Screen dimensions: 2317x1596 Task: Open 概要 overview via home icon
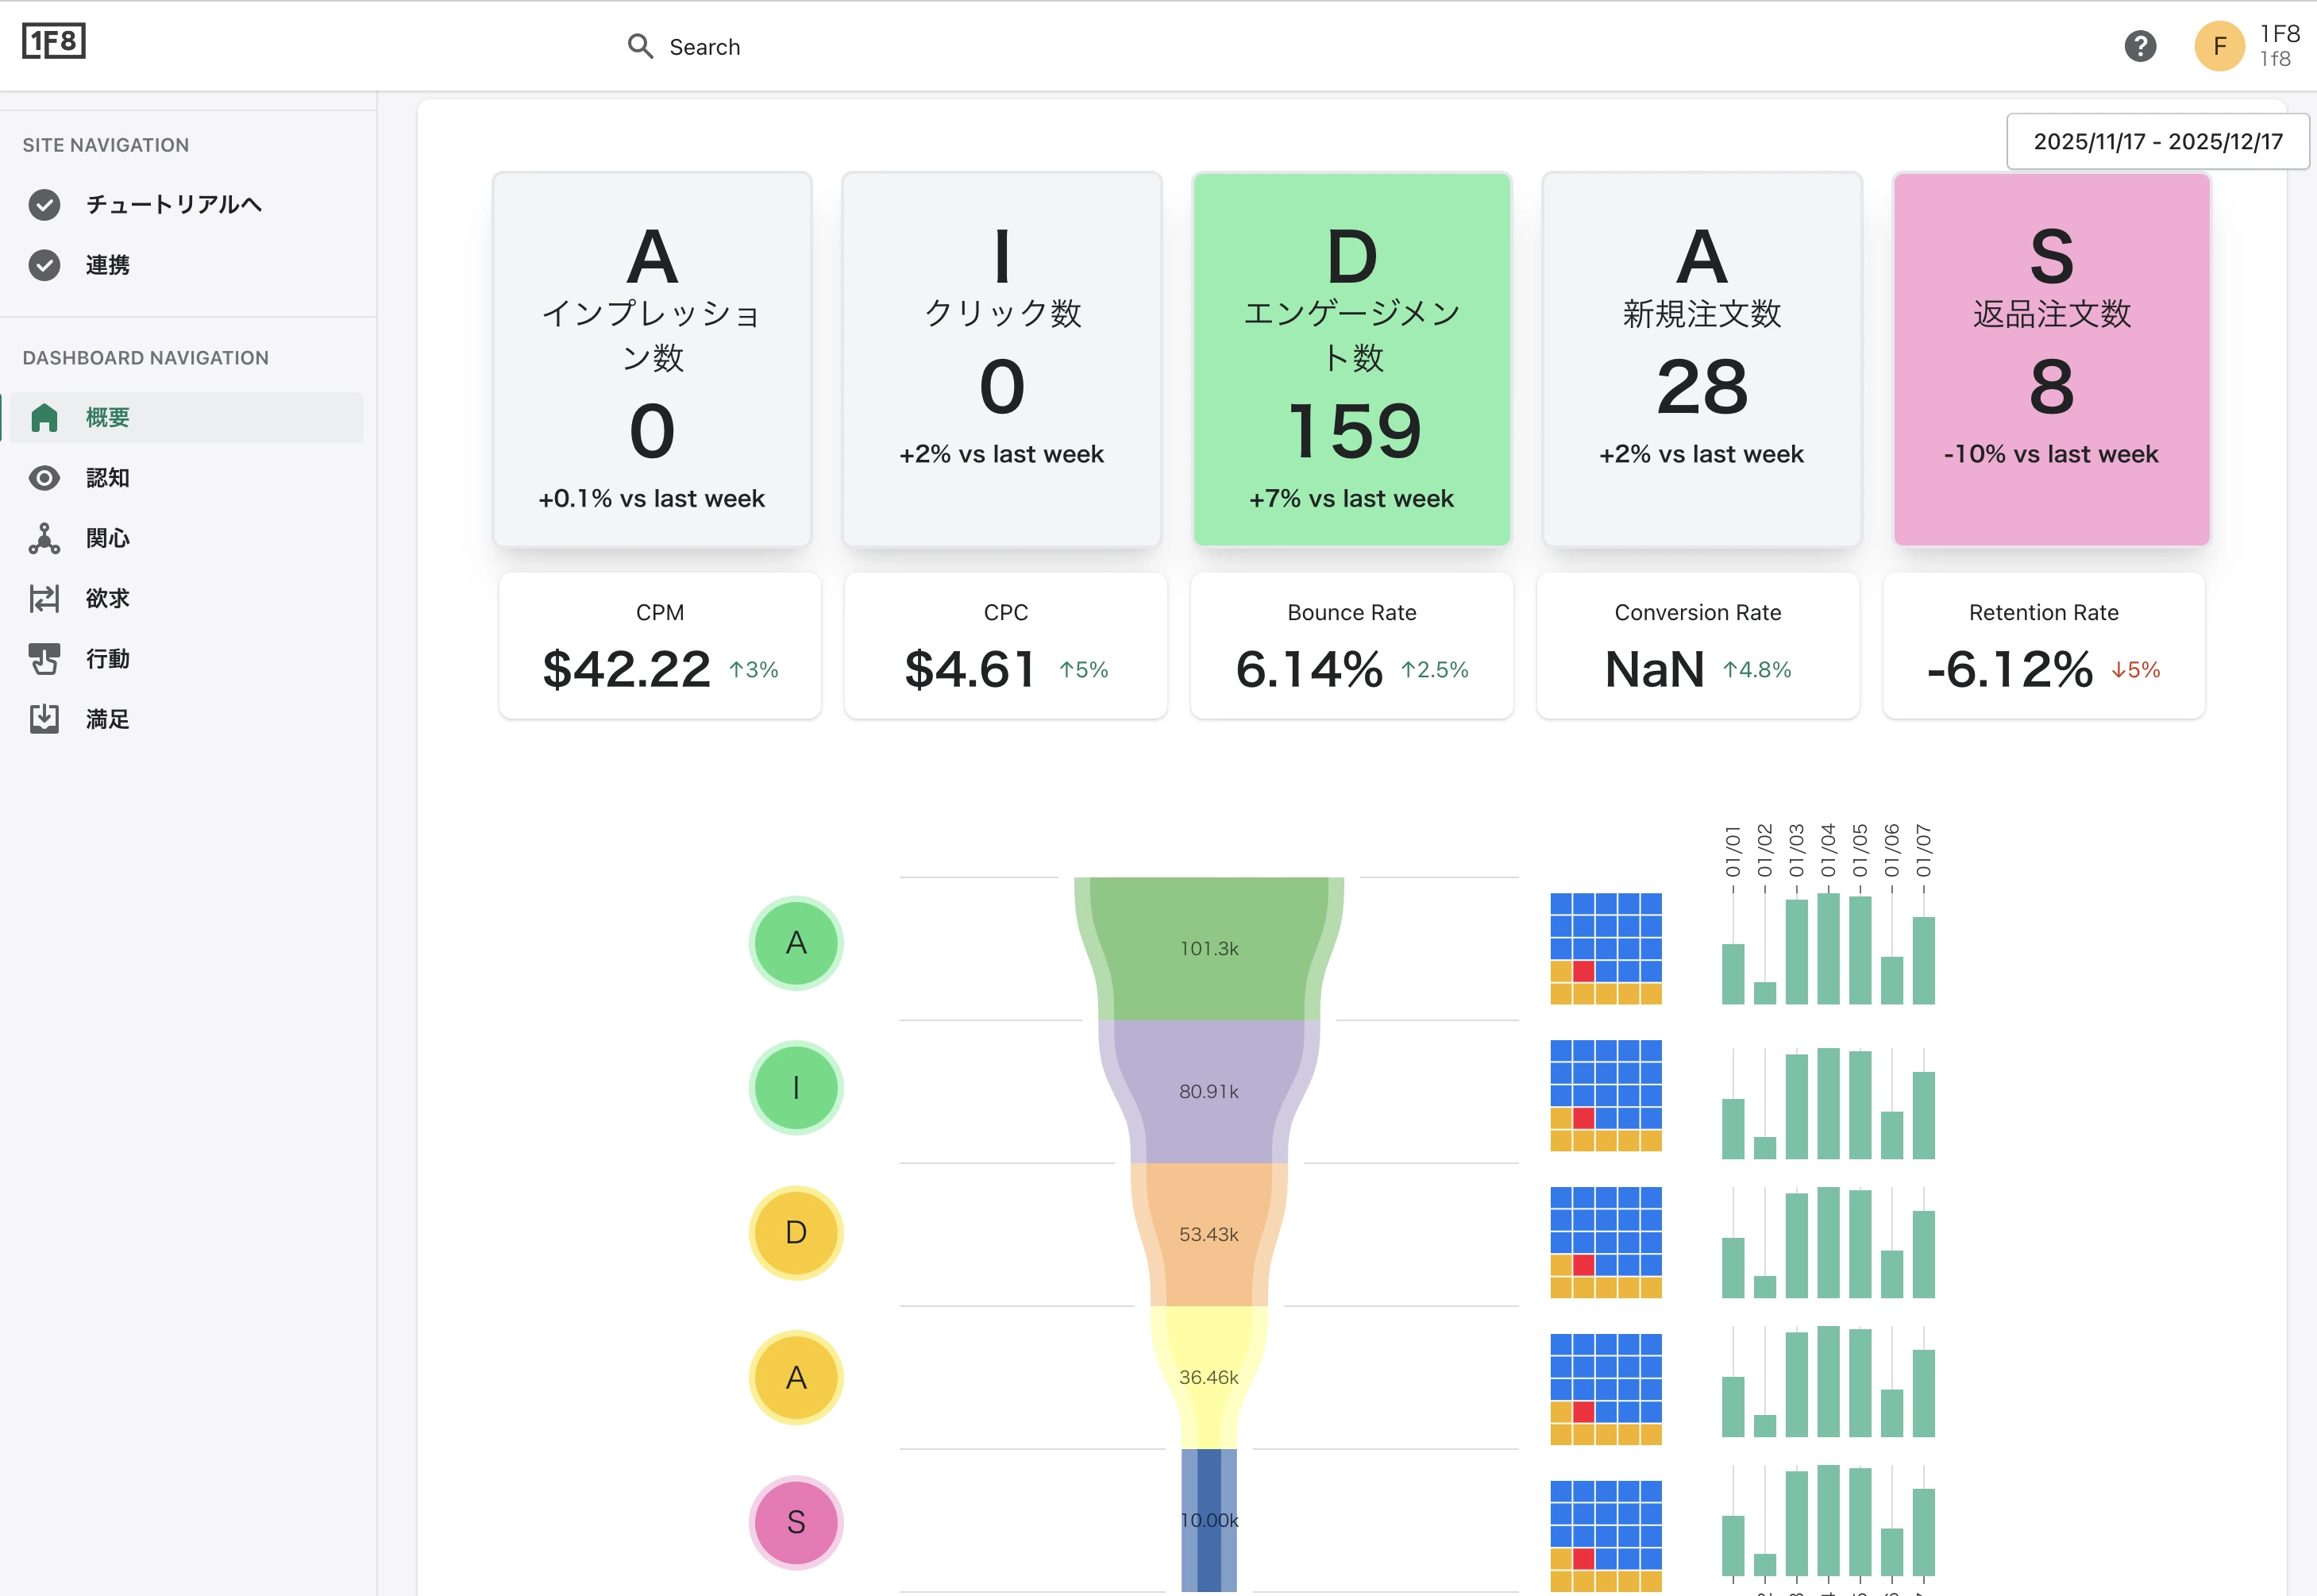pos(44,418)
